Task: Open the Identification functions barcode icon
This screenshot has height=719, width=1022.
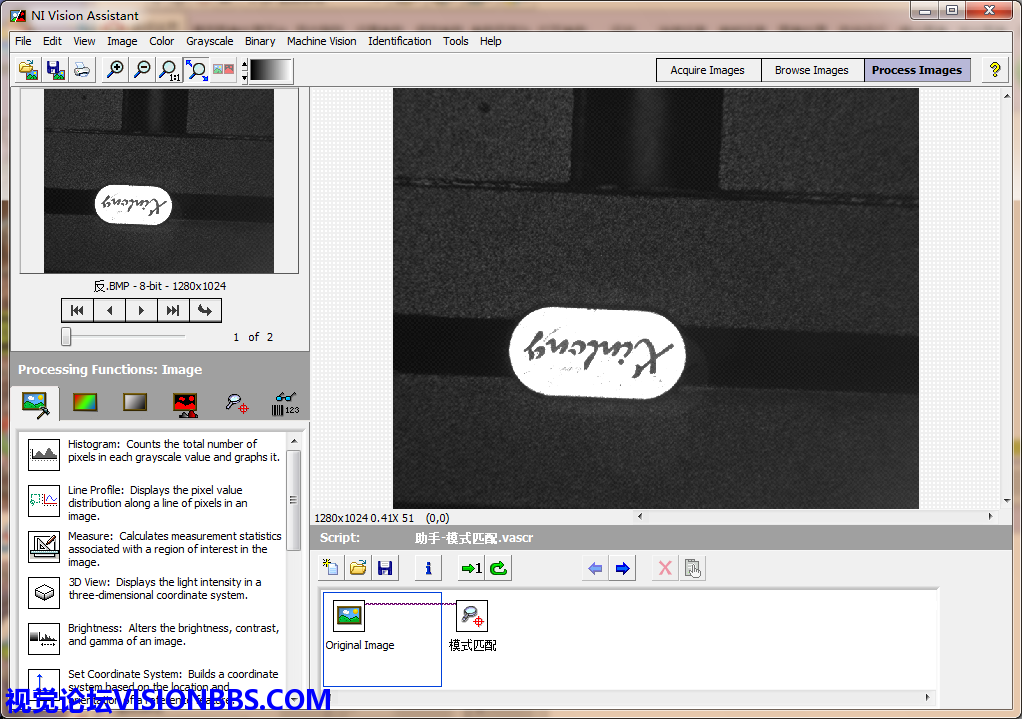Action: [x=285, y=403]
